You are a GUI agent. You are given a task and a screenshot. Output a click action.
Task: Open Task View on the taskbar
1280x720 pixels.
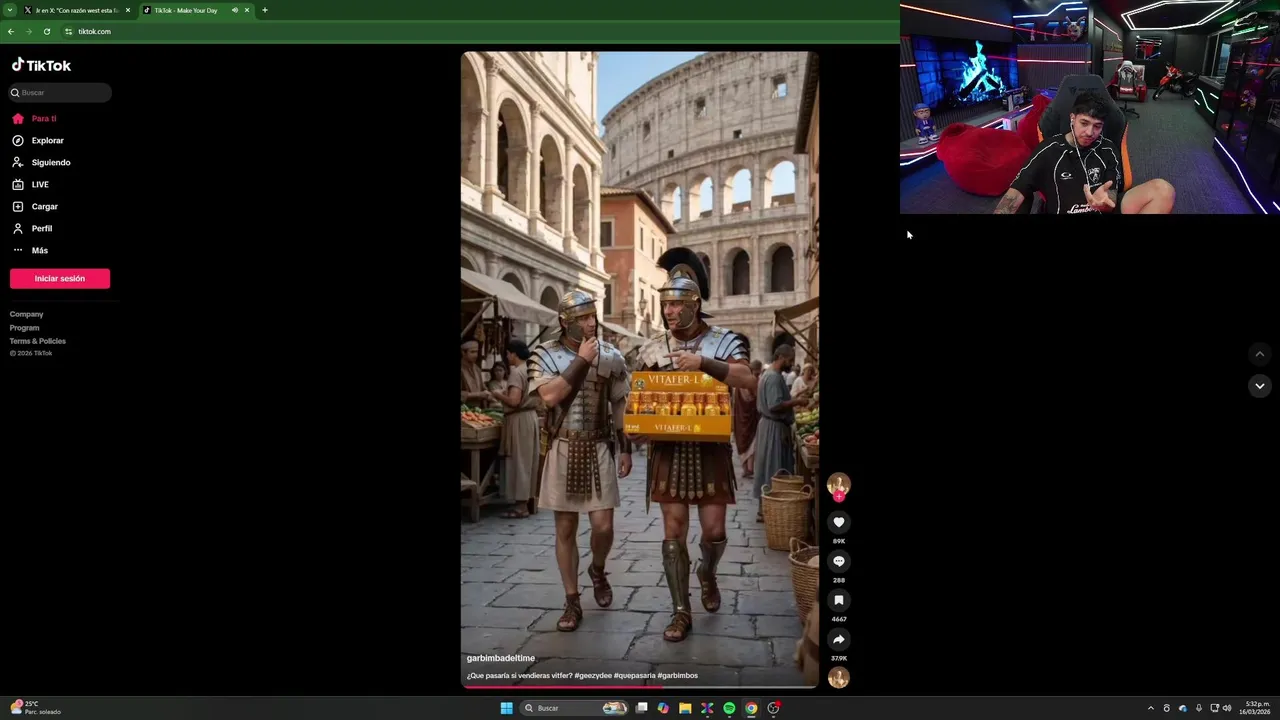(x=641, y=708)
